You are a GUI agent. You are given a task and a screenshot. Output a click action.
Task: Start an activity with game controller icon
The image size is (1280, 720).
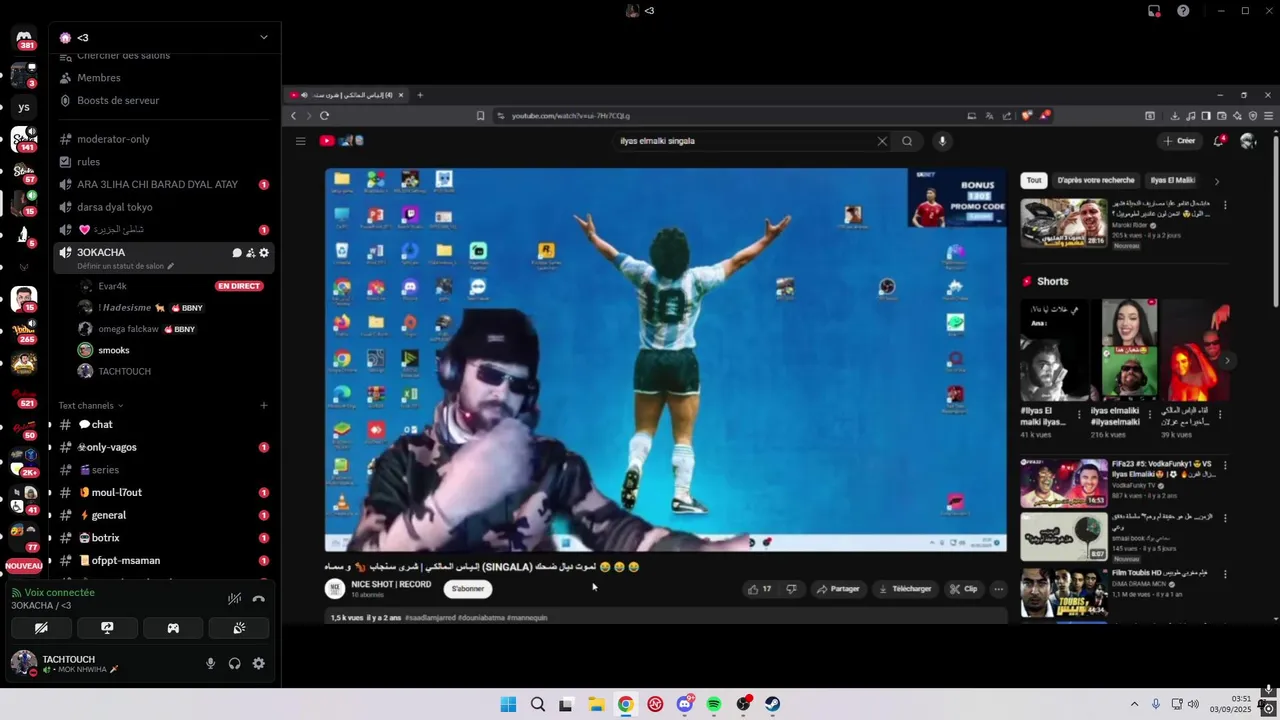(x=173, y=628)
